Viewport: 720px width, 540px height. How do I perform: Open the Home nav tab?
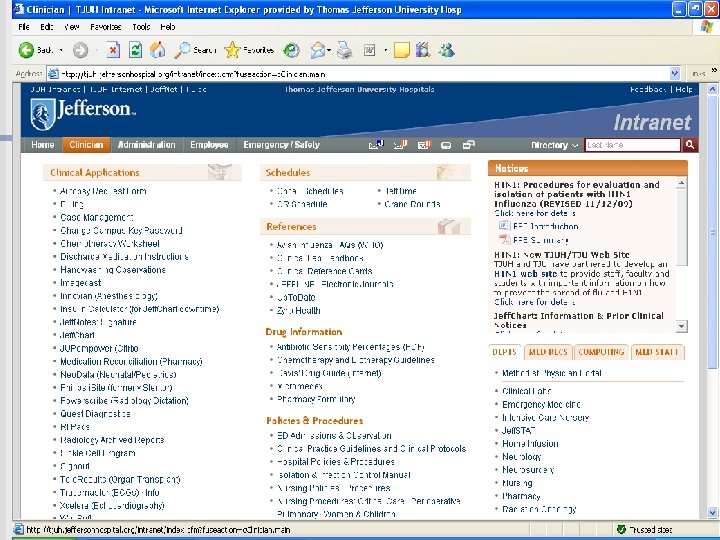[x=43, y=145]
